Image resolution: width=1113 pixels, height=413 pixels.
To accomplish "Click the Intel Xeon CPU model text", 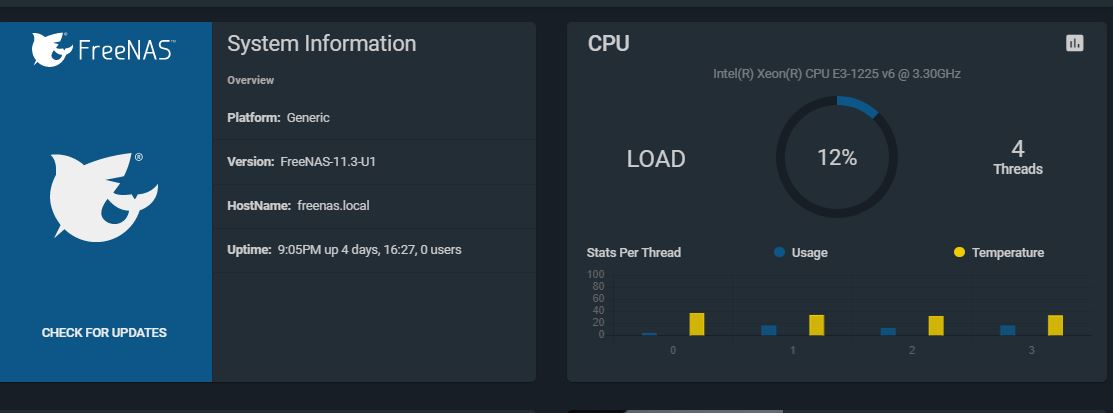I will (x=837, y=73).
